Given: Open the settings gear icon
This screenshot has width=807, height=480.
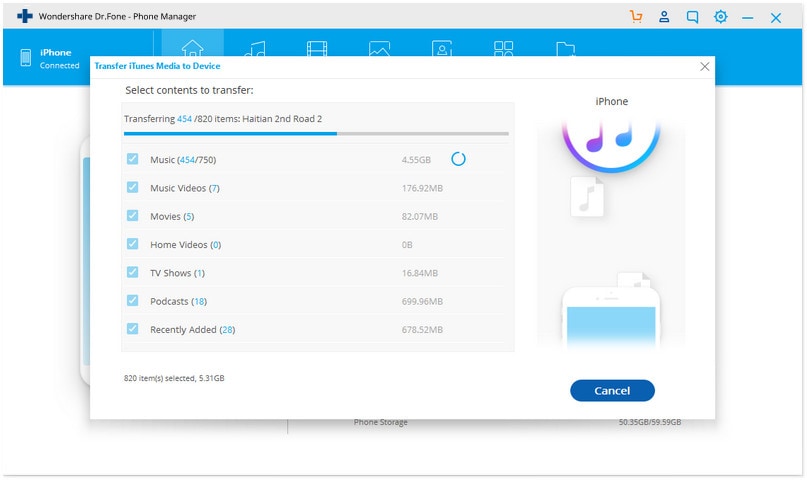Looking at the screenshot, I should pyautogui.click(x=721, y=16).
